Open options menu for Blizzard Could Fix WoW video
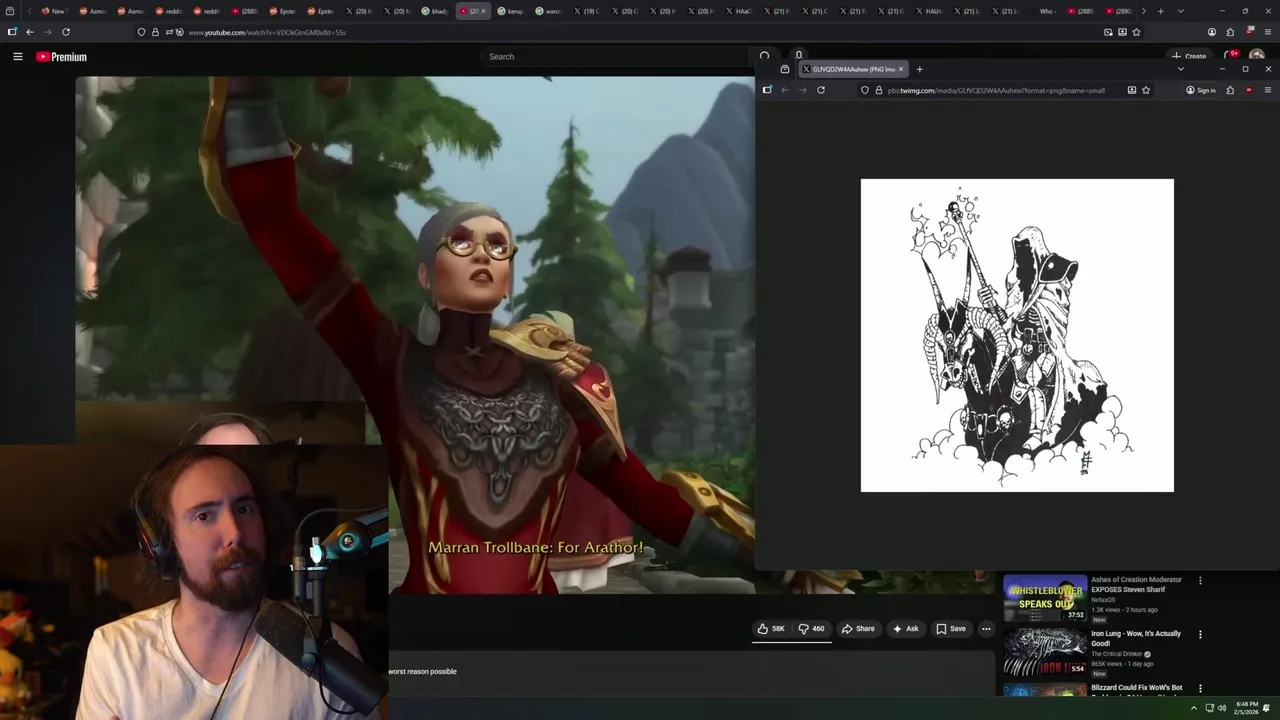This screenshot has height=720, width=1280. 1200,688
